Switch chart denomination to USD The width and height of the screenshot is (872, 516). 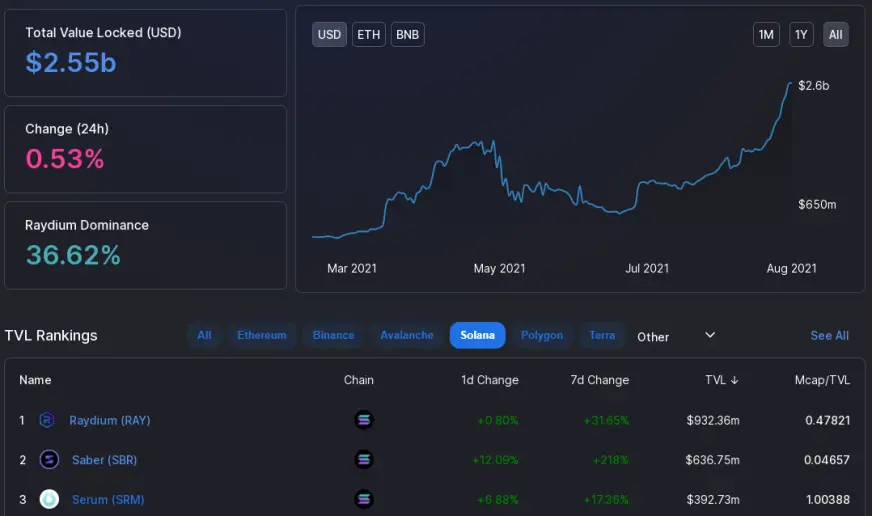[329, 34]
